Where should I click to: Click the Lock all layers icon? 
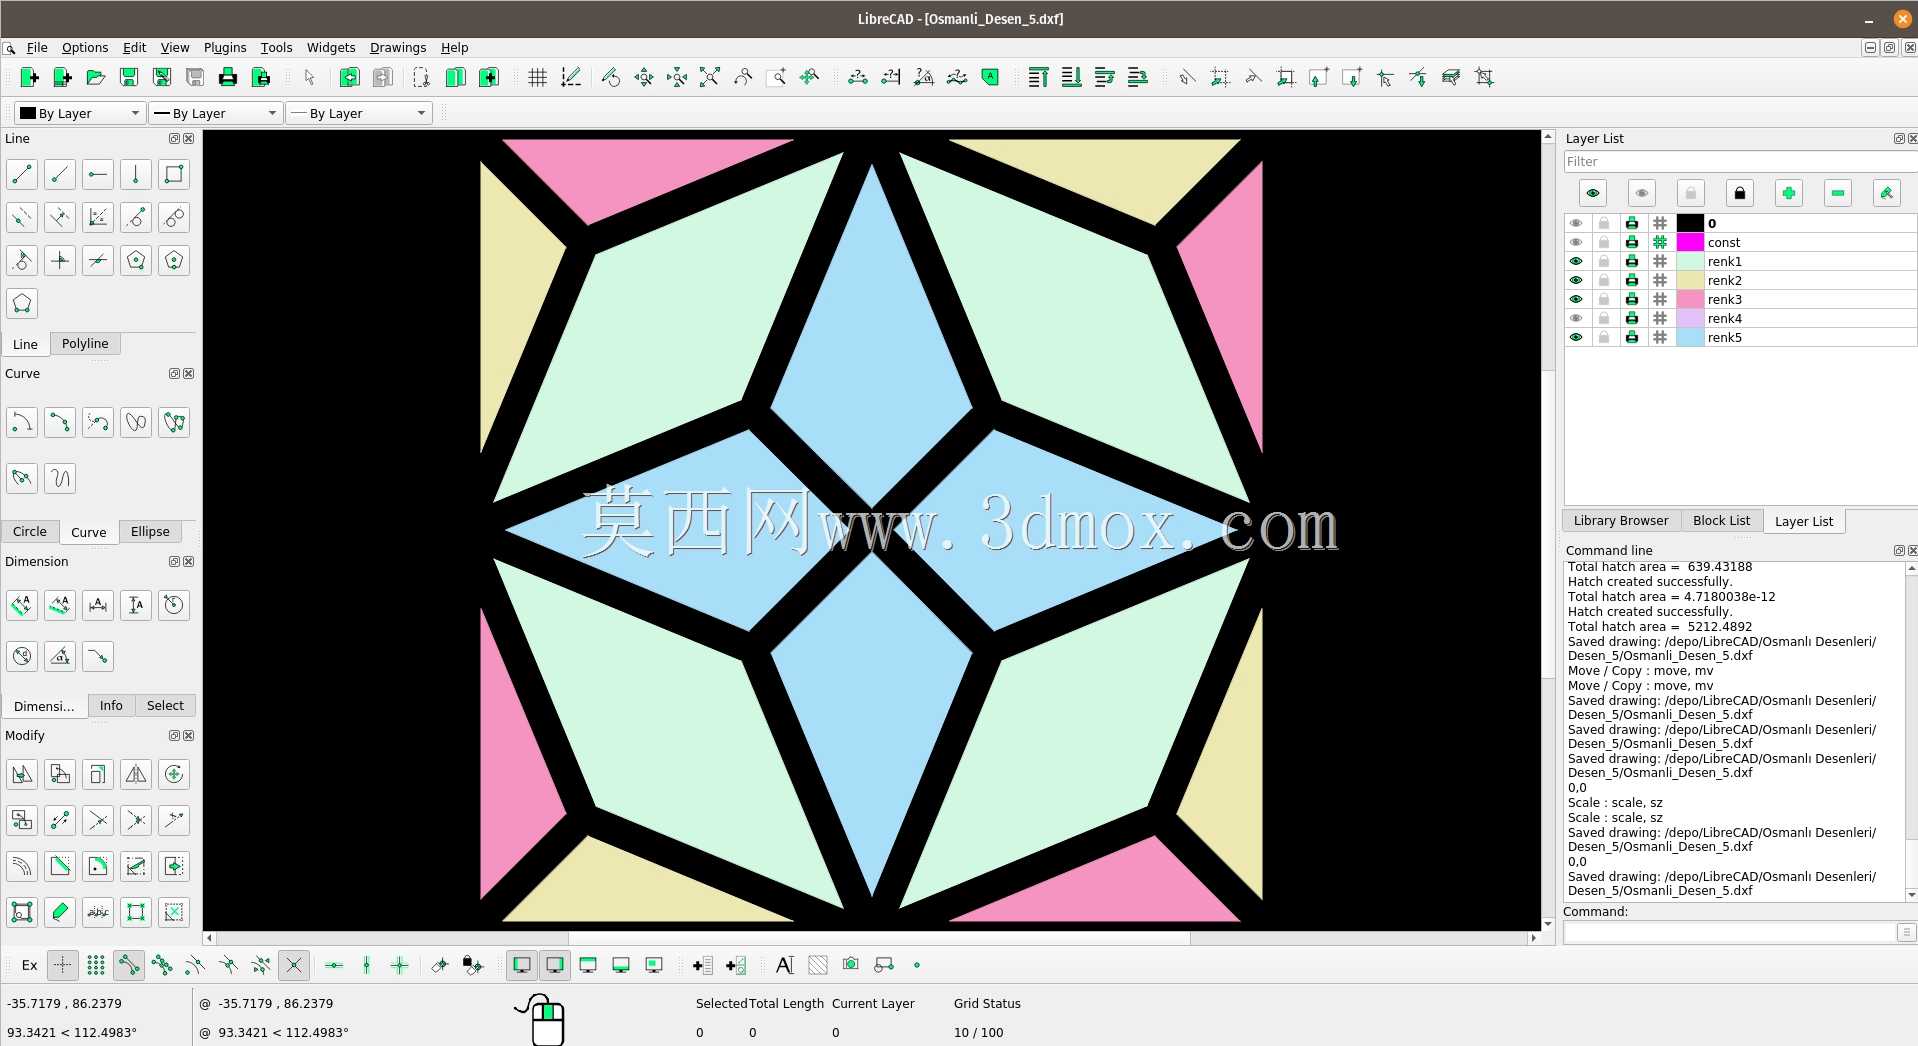pos(1740,193)
